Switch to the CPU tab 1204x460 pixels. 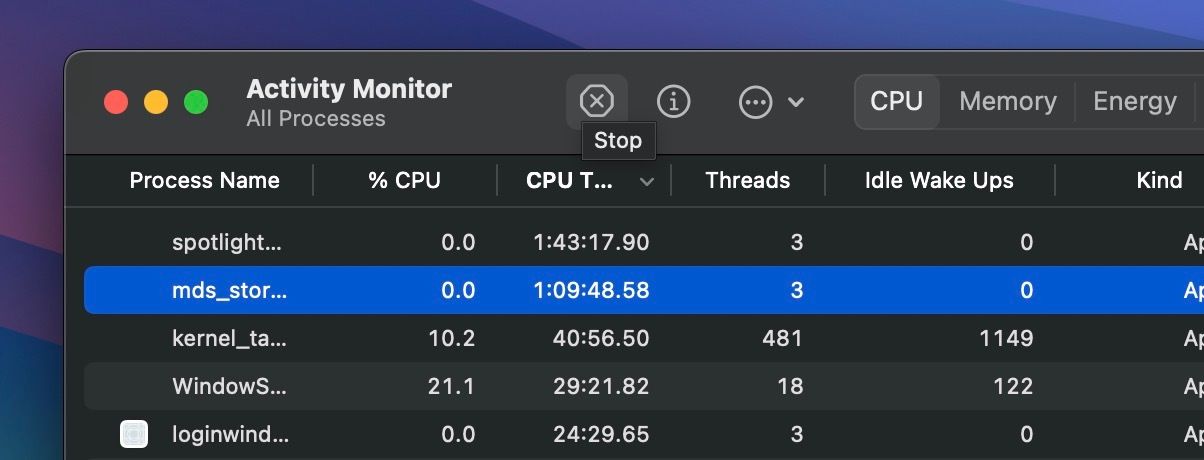pos(896,101)
